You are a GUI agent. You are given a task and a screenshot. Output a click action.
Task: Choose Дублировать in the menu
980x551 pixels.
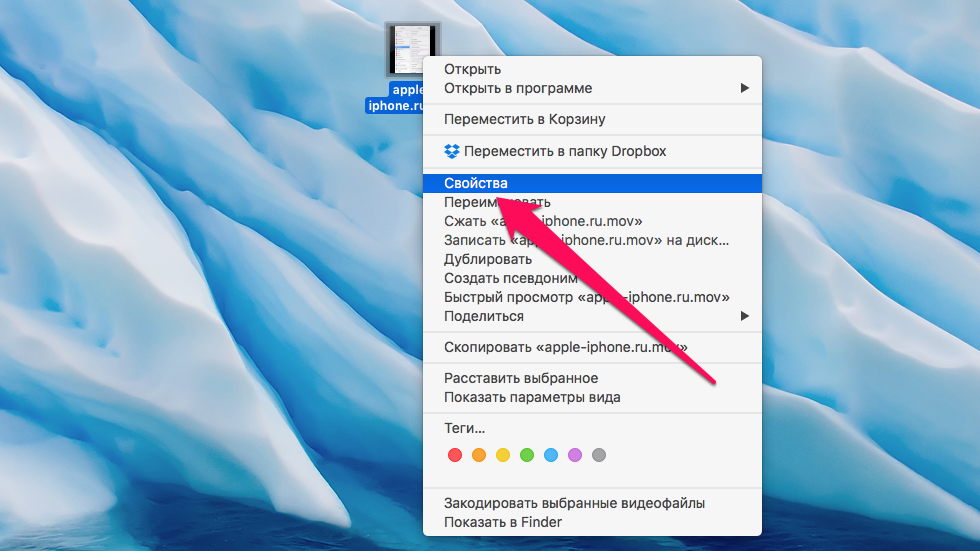(x=592, y=259)
